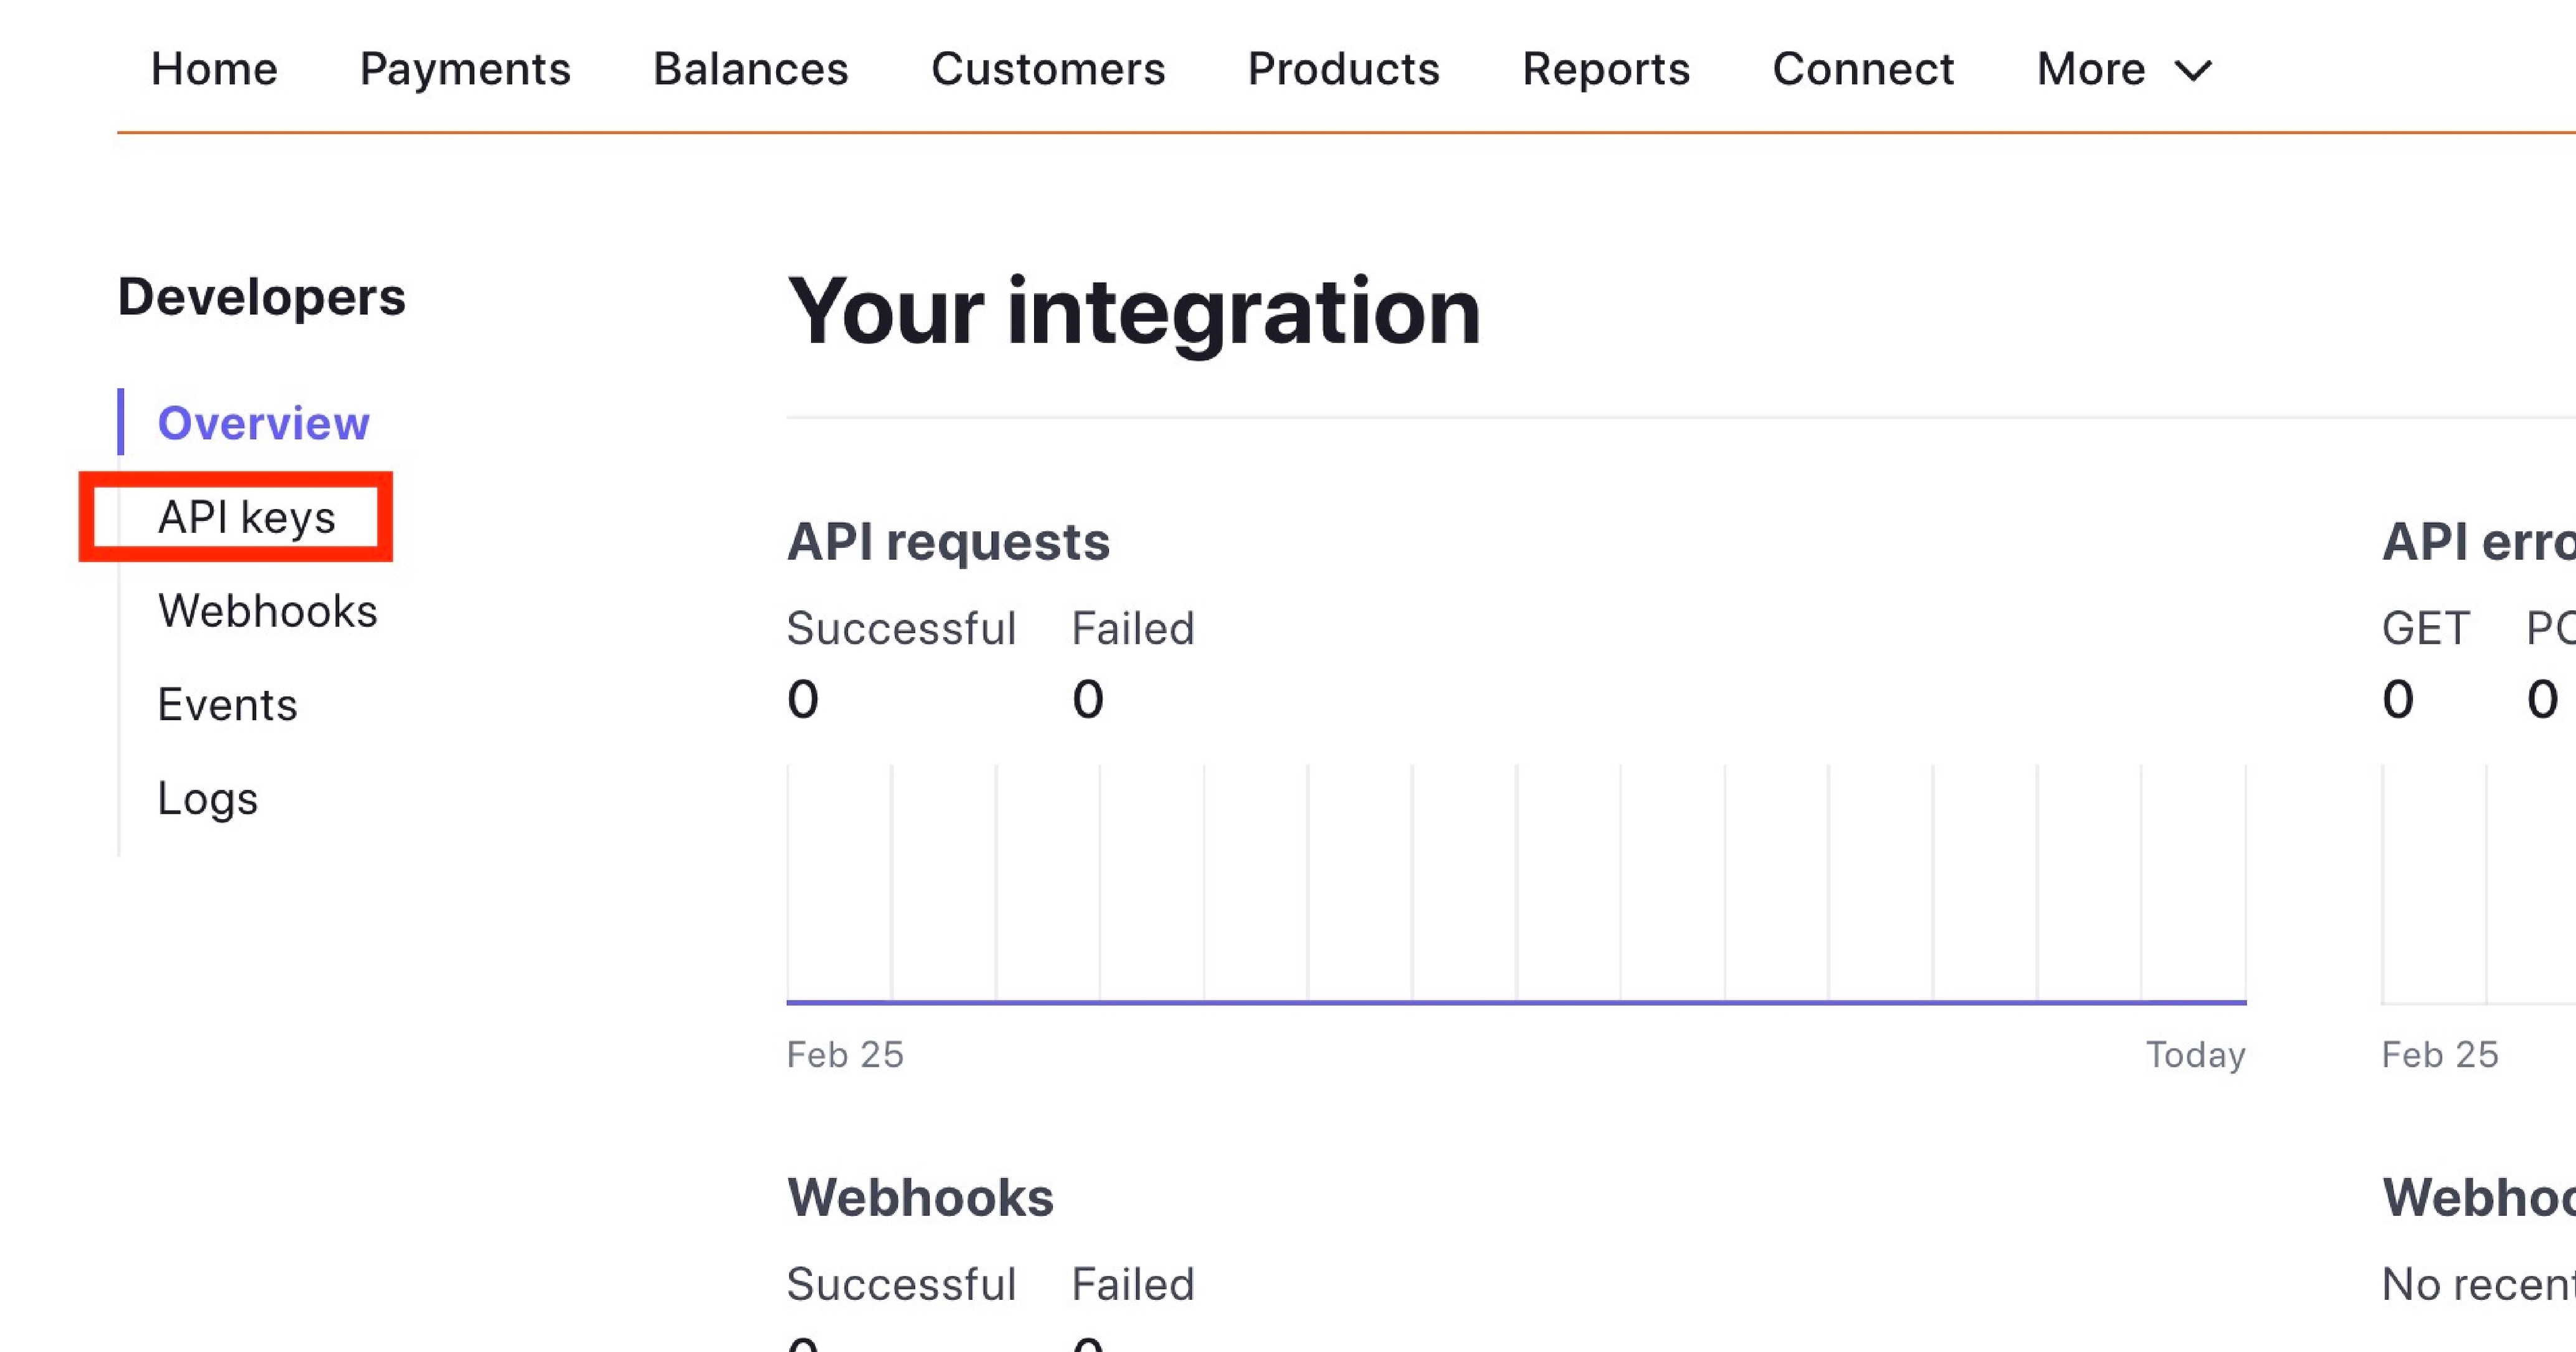Image resolution: width=2576 pixels, height=1352 pixels.
Task: Click the Webhooks section heading
Action: point(920,1197)
